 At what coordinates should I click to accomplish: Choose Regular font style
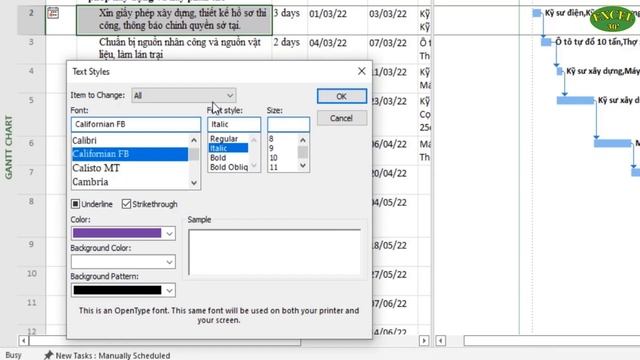(x=229, y=139)
